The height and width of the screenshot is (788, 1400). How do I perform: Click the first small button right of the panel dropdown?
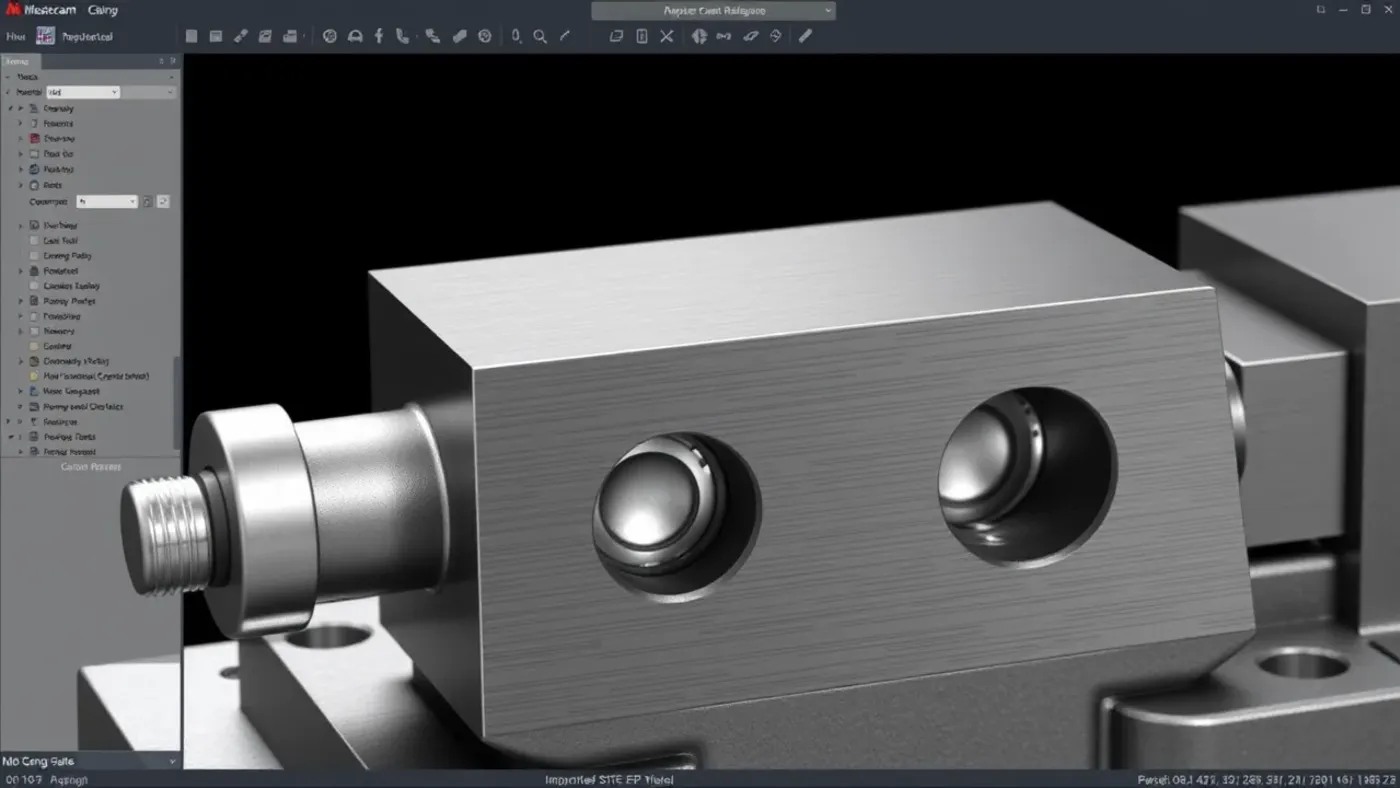(x=147, y=201)
